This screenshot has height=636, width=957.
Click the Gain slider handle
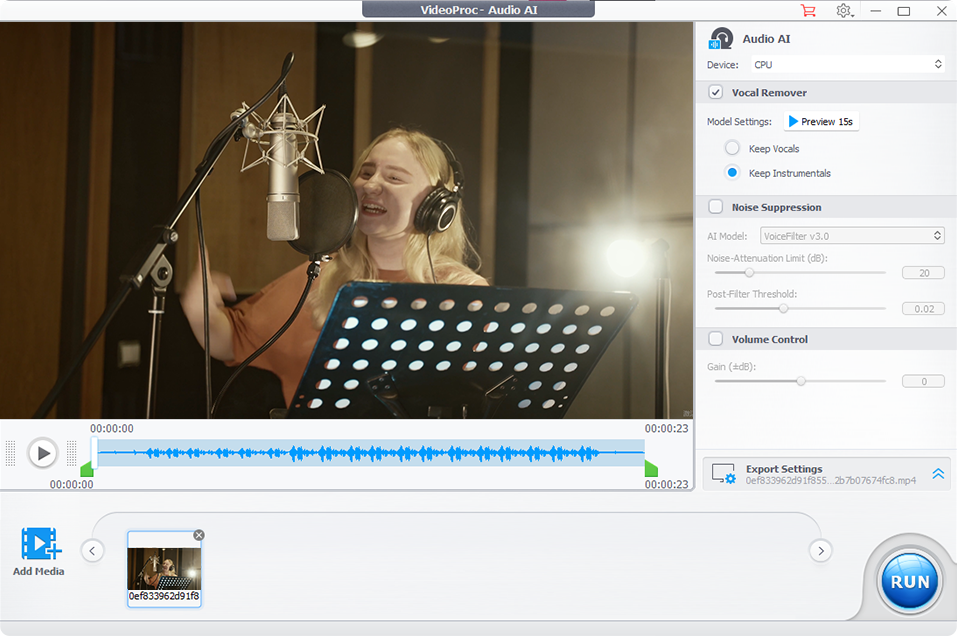pos(801,381)
